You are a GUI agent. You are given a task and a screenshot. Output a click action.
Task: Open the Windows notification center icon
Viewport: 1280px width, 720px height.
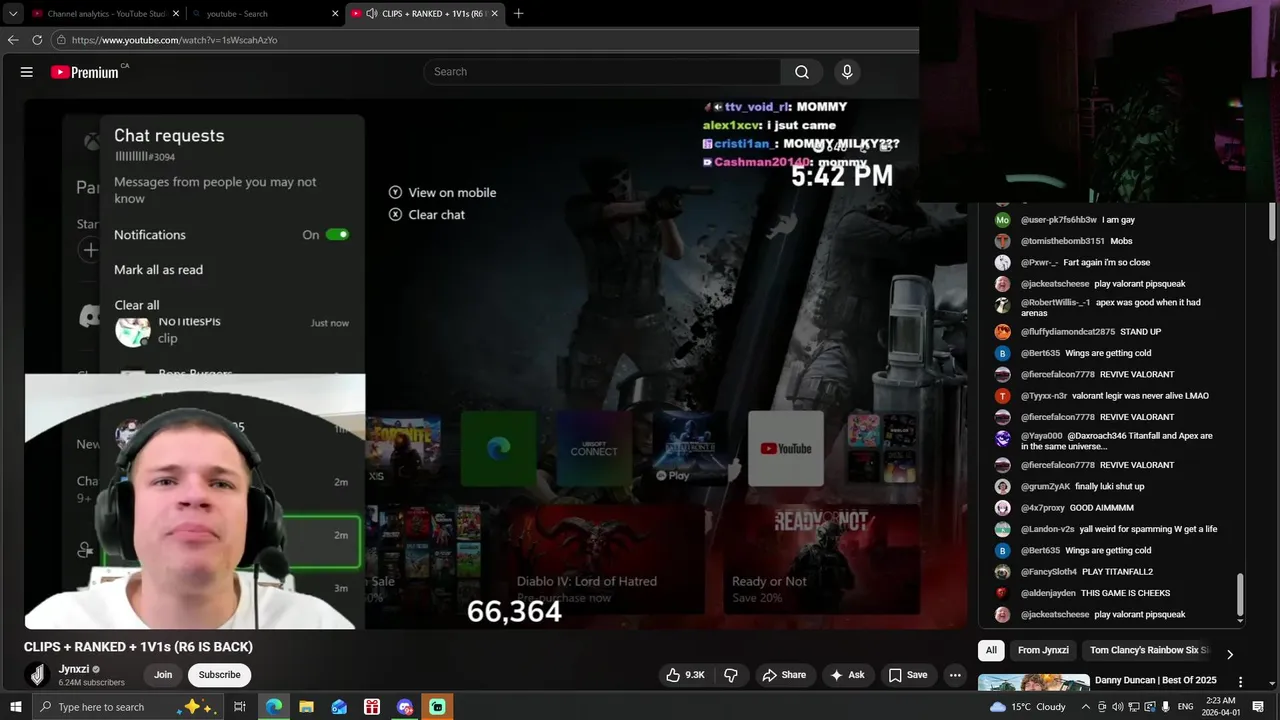pyautogui.click(x=1258, y=707)
